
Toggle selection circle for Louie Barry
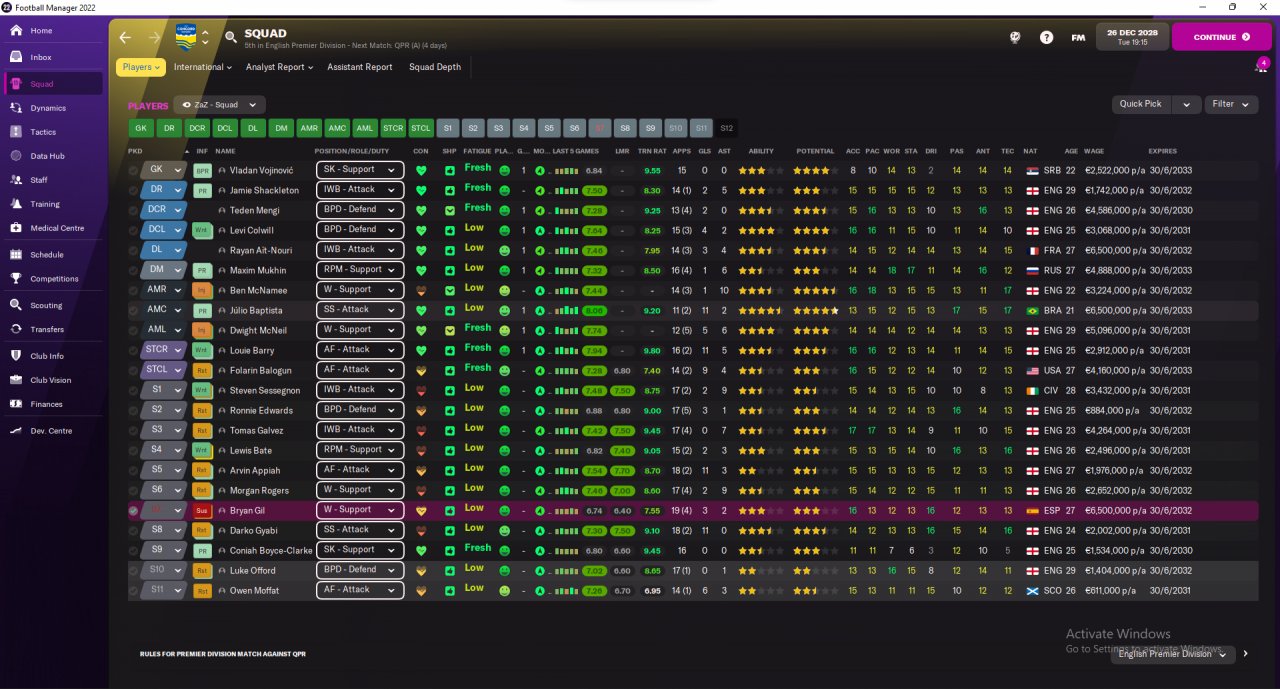tap(133, 350)
